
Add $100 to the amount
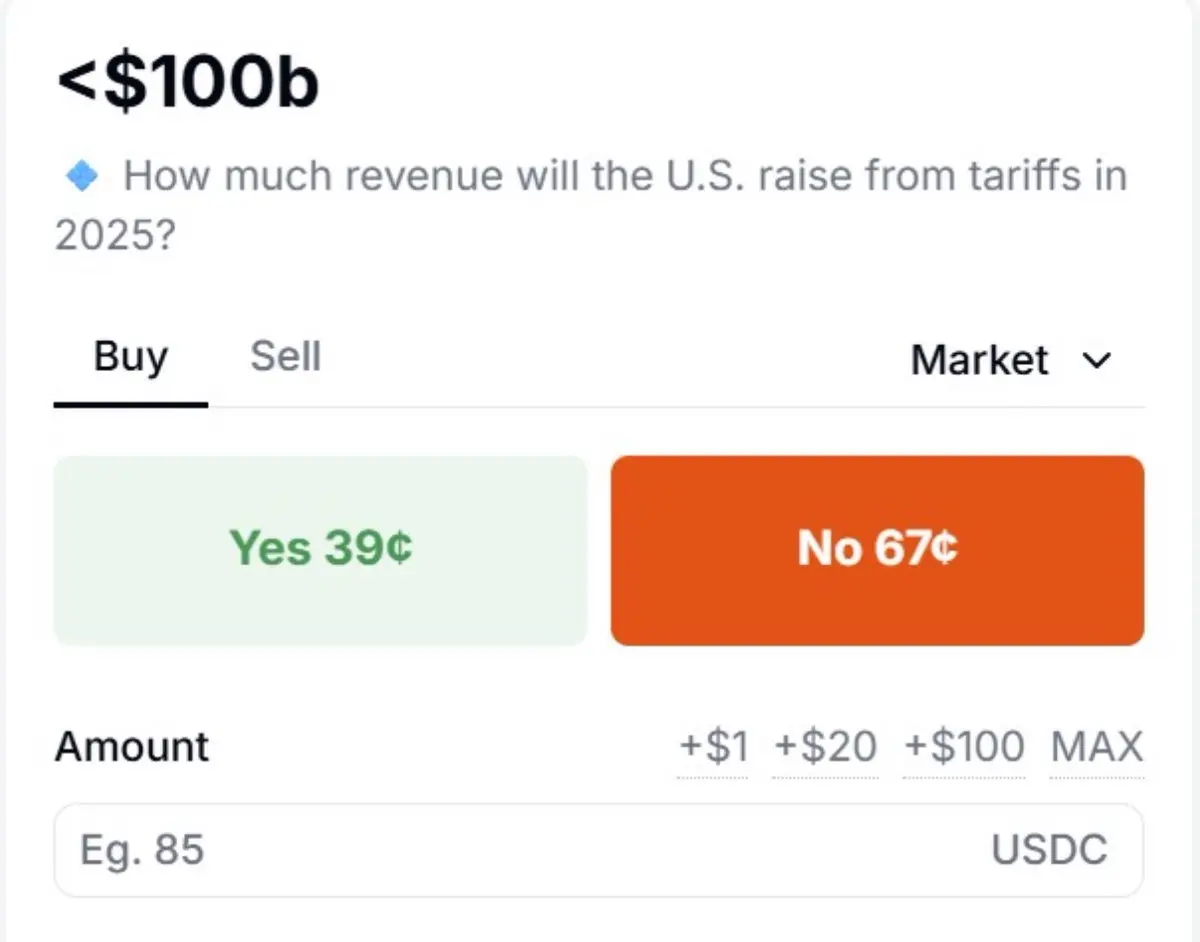964,747
